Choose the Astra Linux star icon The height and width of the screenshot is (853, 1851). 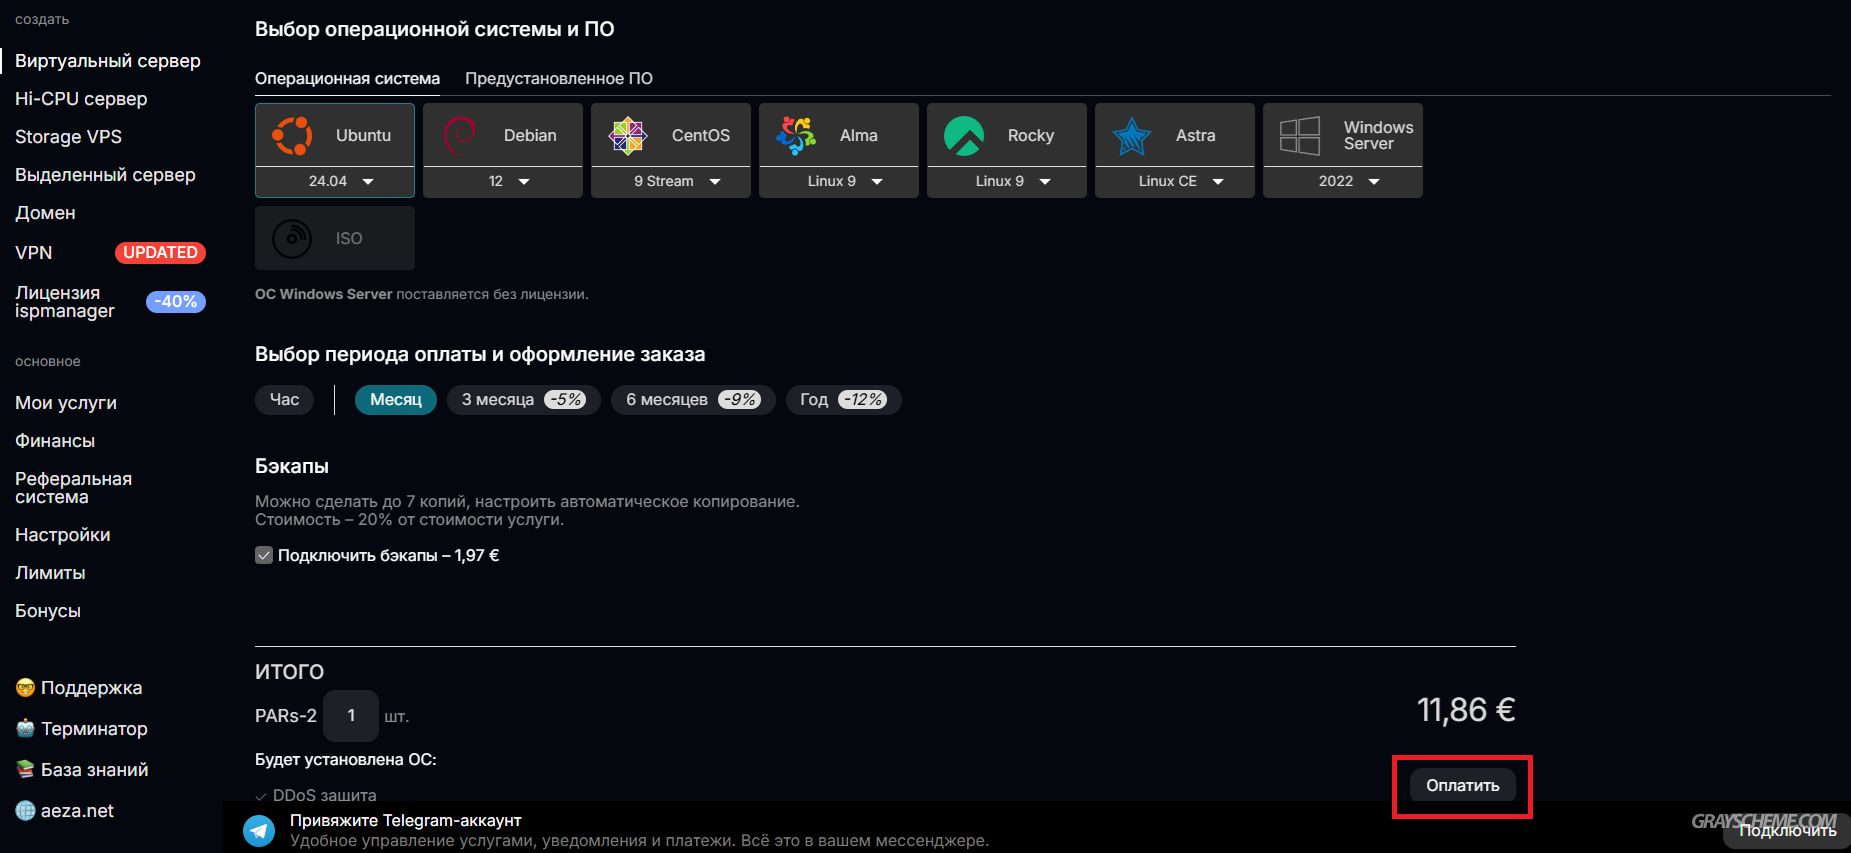1132,135
